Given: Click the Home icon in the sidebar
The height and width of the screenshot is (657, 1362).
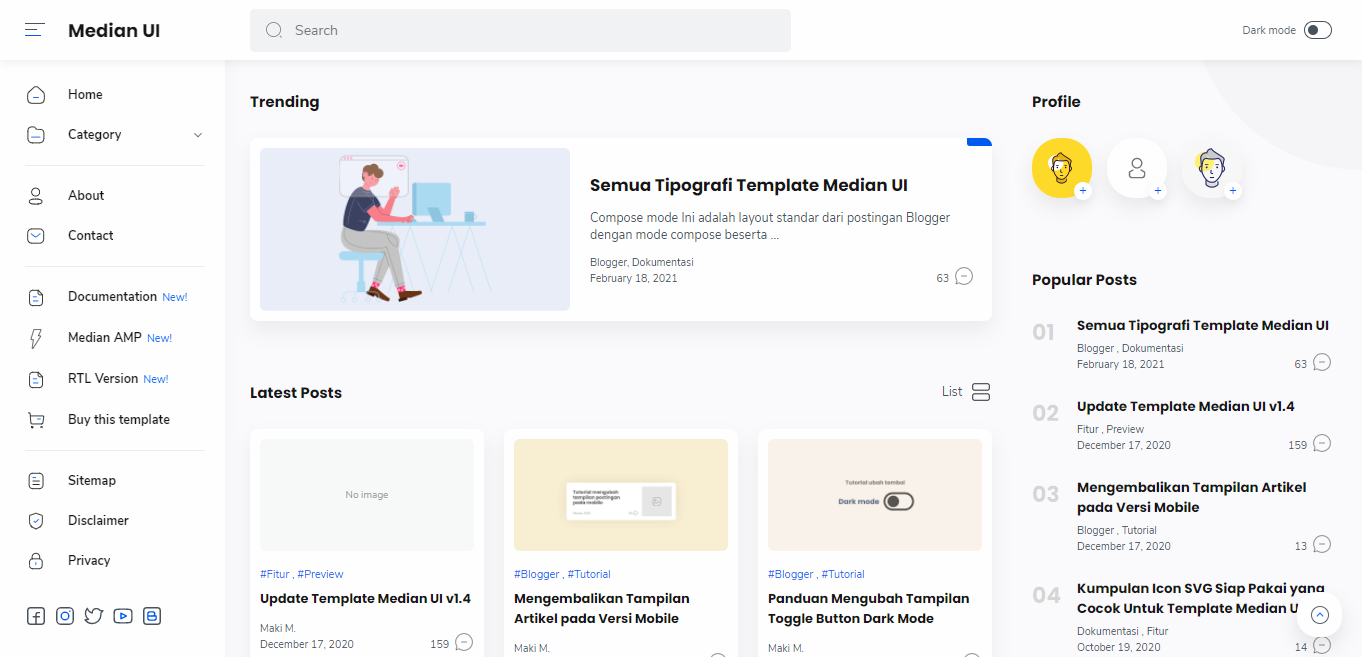Looking at the screenshot, I should [36, 95].
